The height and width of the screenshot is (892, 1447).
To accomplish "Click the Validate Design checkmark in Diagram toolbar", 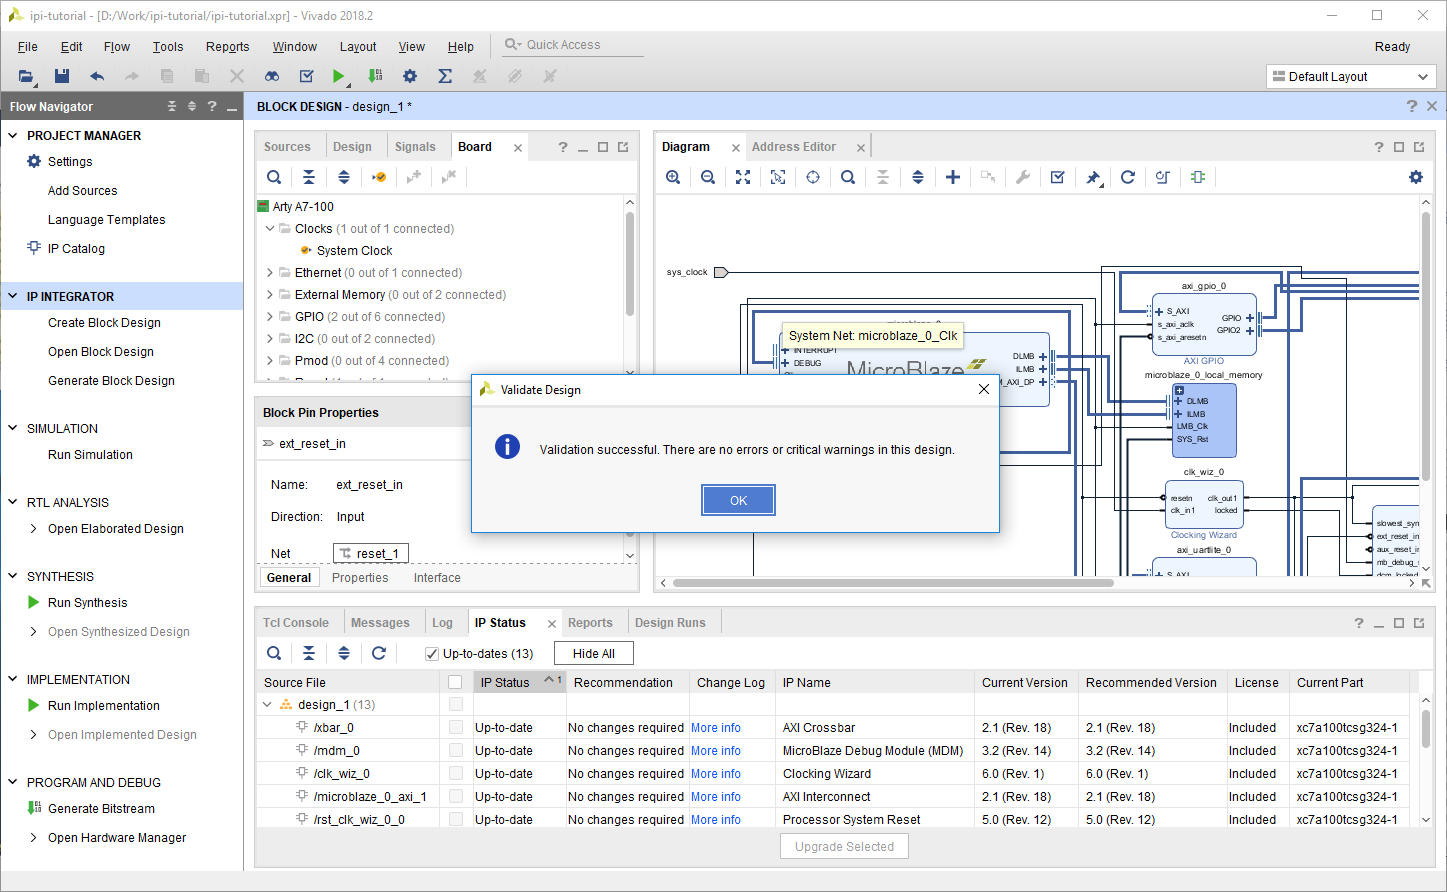I will coord(1058,177).
